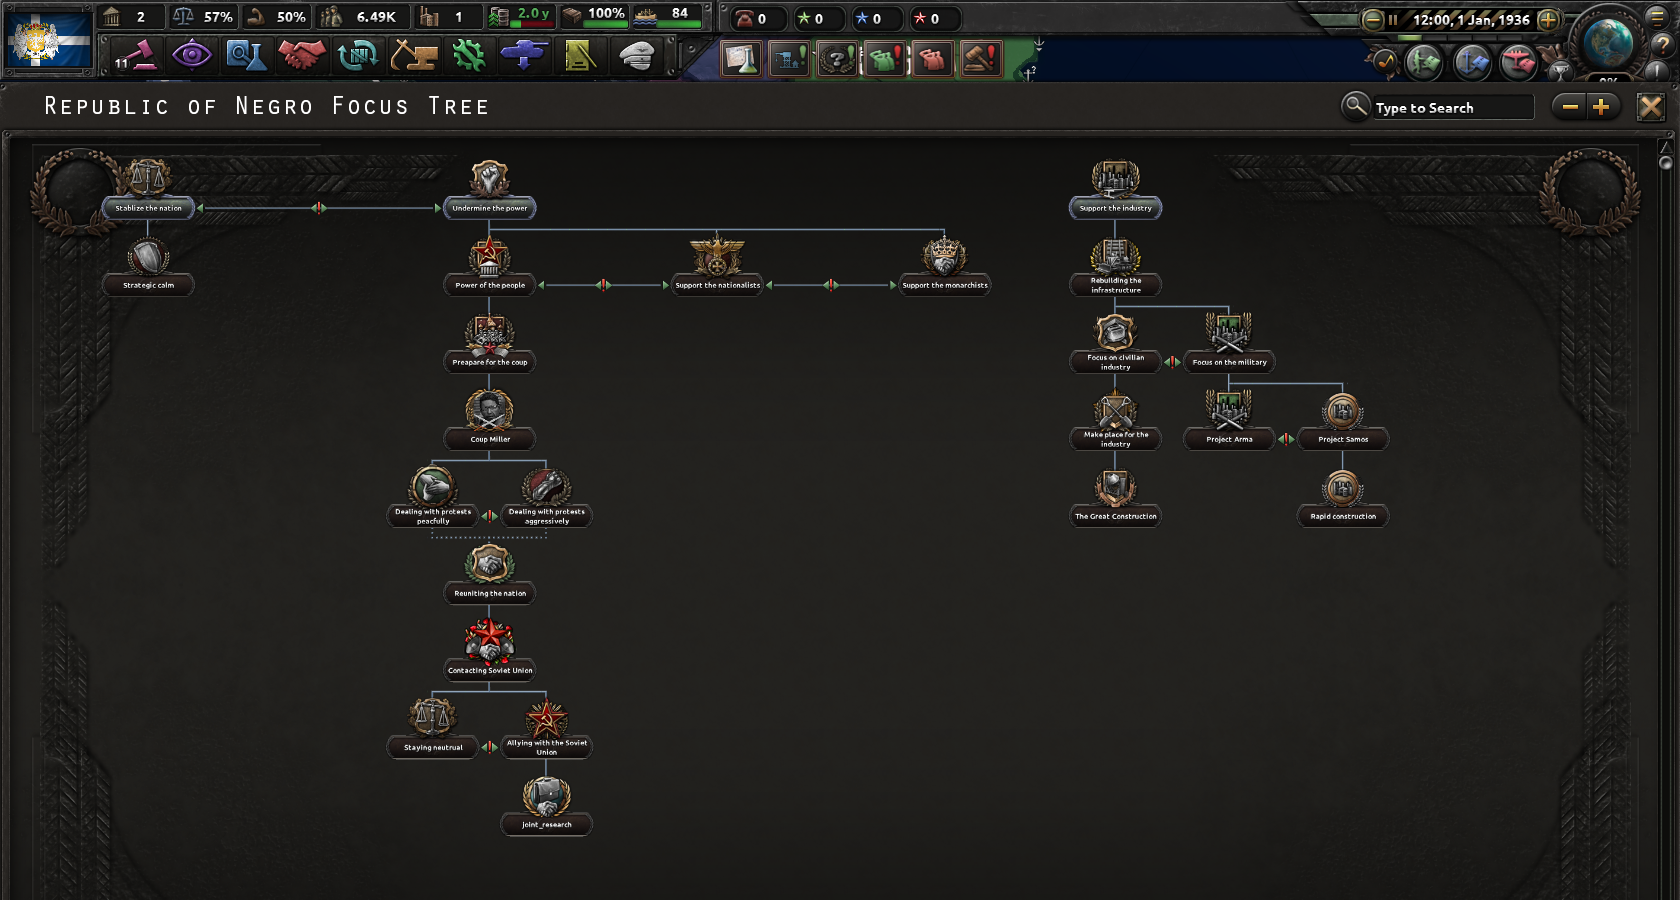Open the recruit and deploy view (tank icon)
The image size is (1680, 900).
click(x=524, y=57)
